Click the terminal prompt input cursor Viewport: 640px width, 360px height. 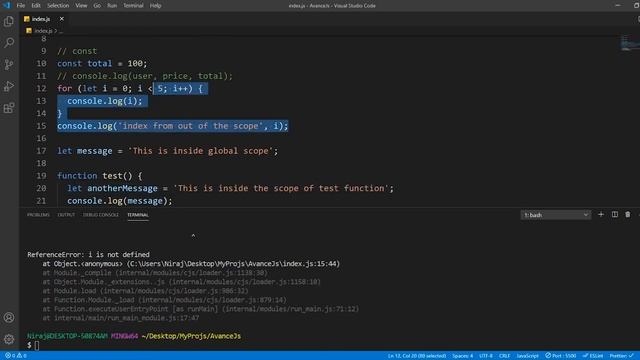click(x=37, y=345)
